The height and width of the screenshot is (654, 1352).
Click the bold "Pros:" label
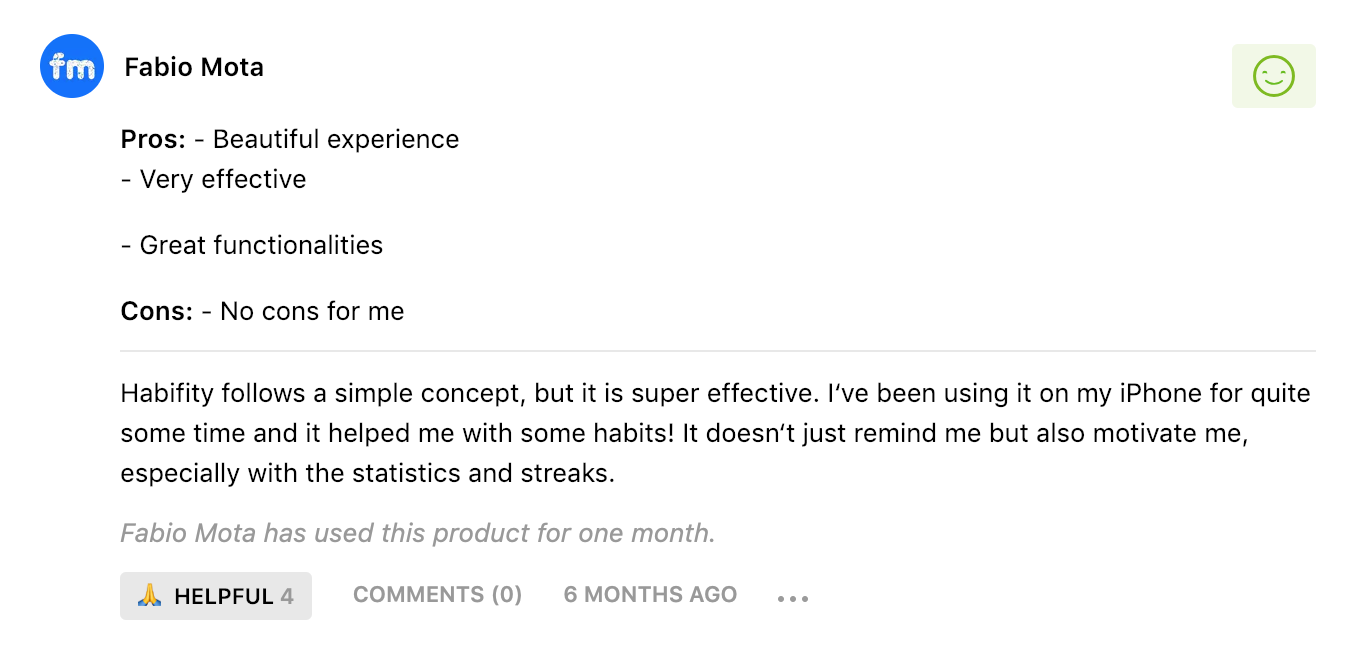click(x=153, y=139)
